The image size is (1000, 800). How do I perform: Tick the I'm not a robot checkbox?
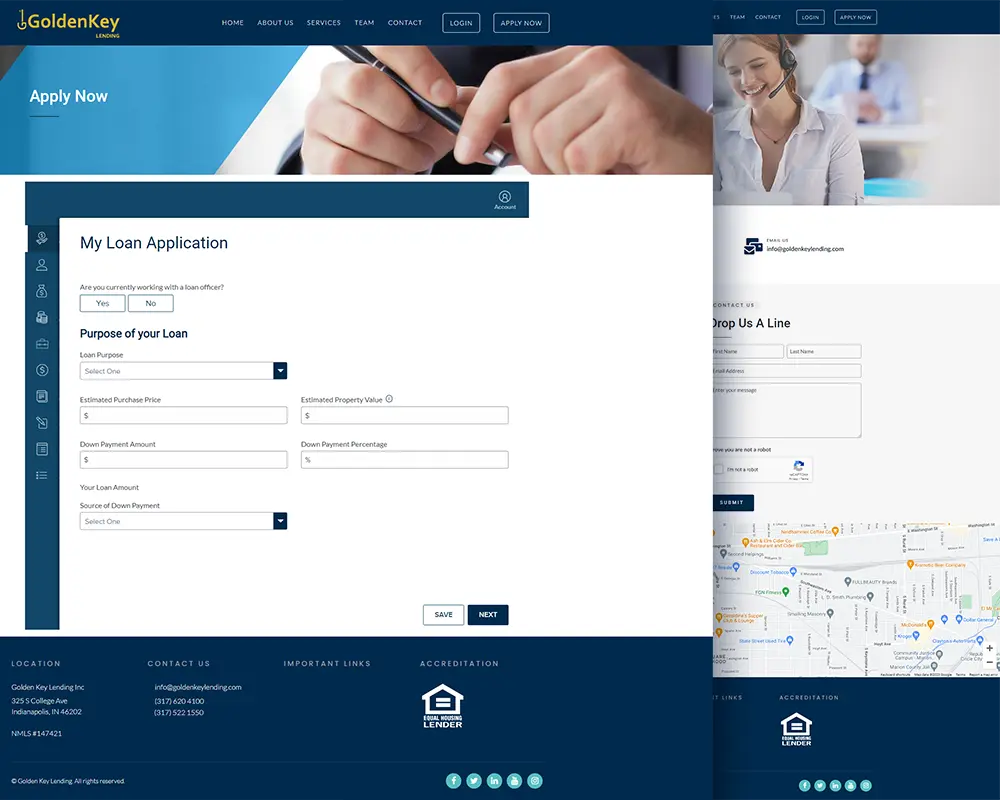pyautogui.click(x=719, y=469)
